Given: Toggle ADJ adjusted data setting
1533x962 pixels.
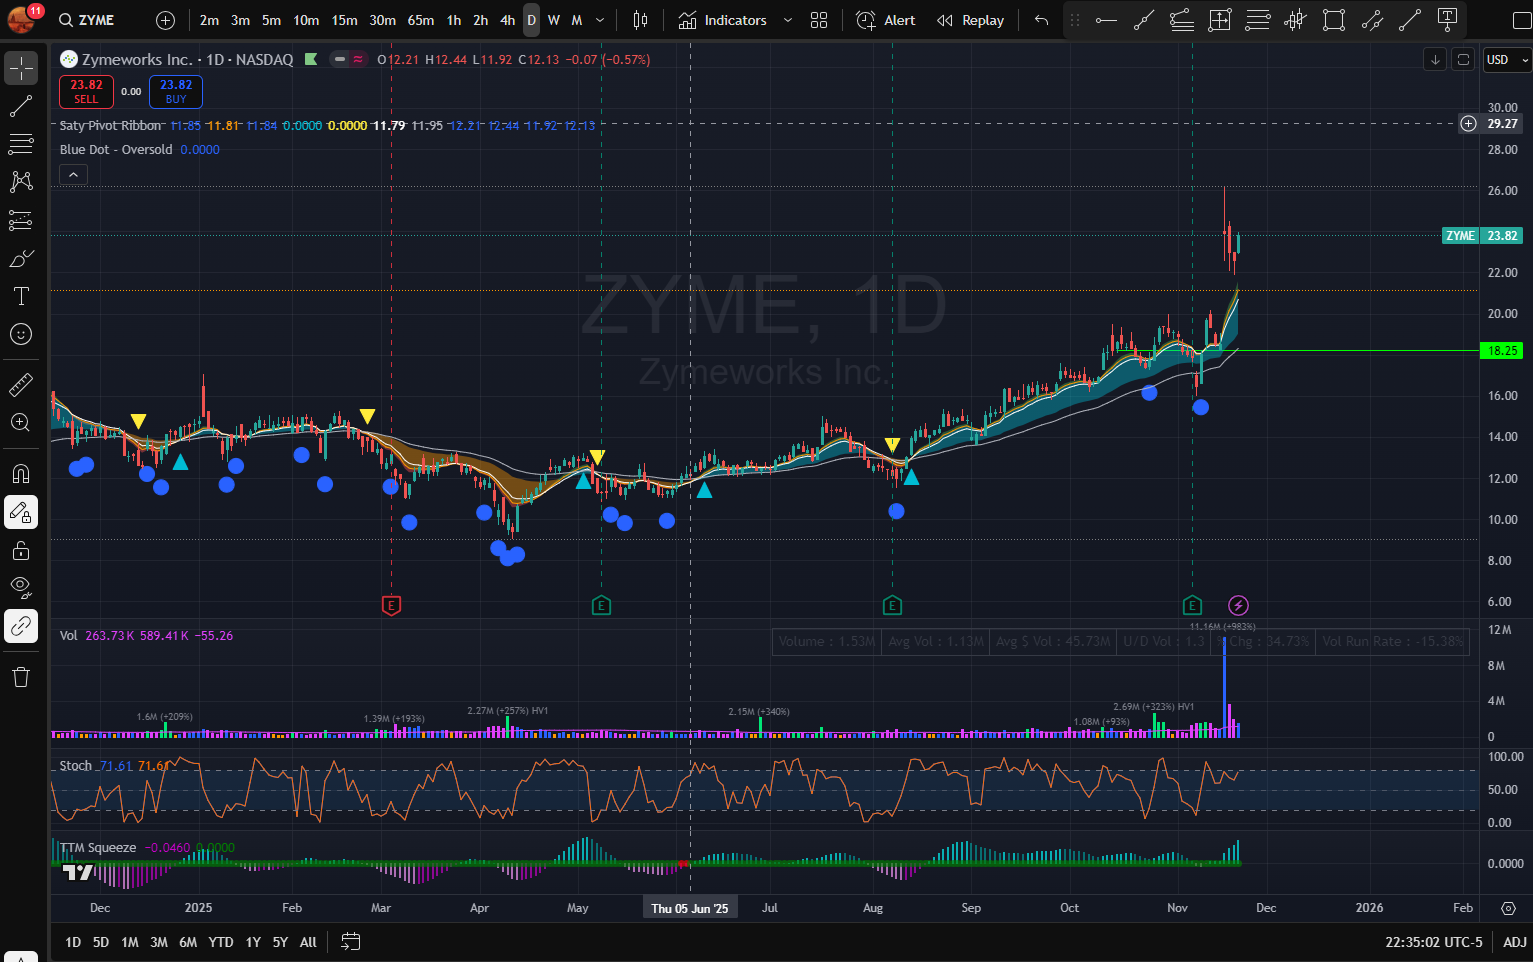Looking at the screenshot, I should click(x=1515, y=942).
